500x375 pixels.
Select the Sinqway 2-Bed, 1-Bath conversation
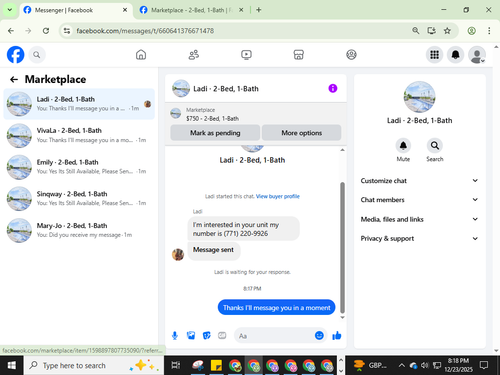[x=79, y=199]
